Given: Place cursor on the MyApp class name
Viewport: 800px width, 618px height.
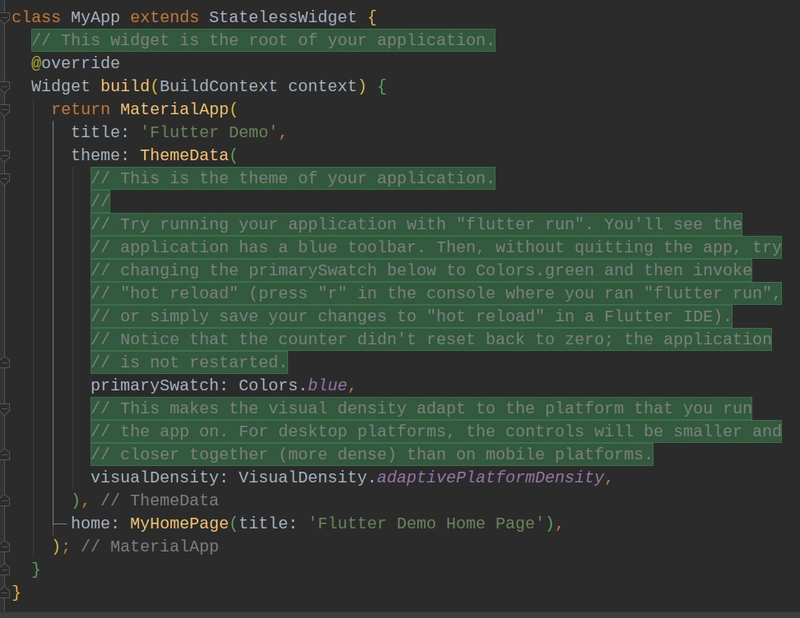Looking at the screenshot, I should point(95,17).
